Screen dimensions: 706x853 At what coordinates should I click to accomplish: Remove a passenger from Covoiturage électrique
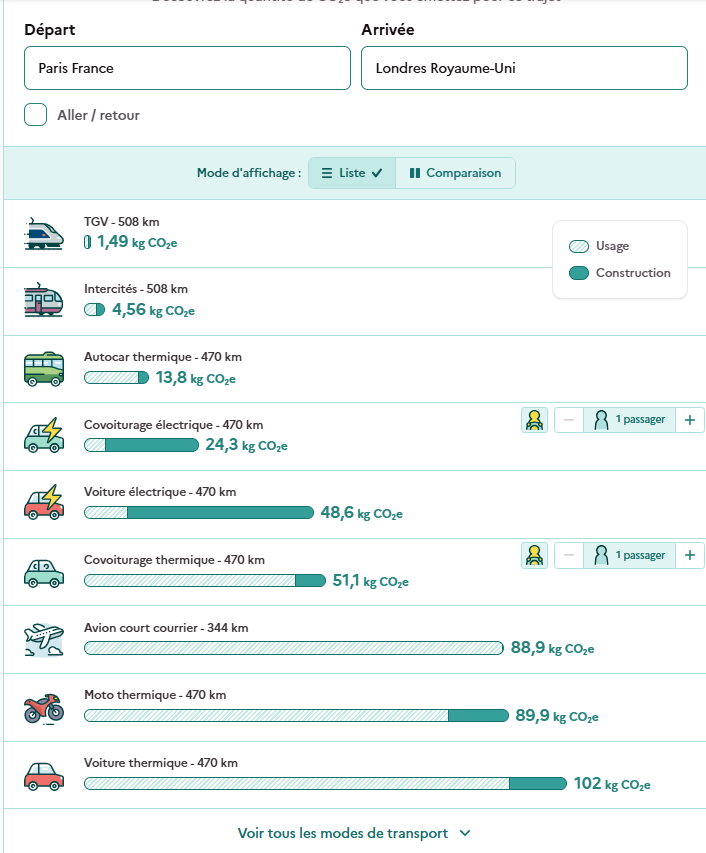pyautogui.click(x=569, y=420)
